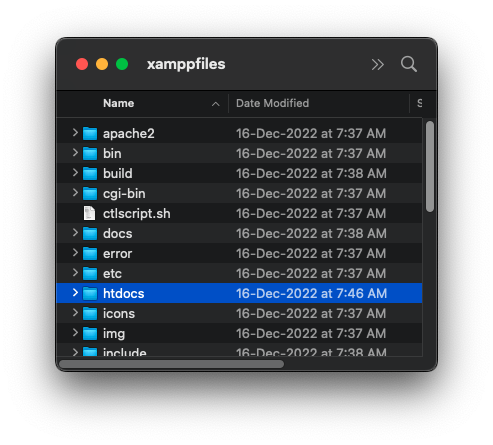The width and height of the screenshot is (493, 445).
Task: Click the apache2 folder icon
Action: tap(90, 133)
